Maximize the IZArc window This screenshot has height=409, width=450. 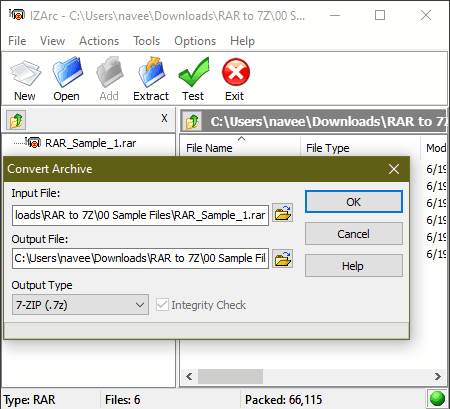point(380,15)
